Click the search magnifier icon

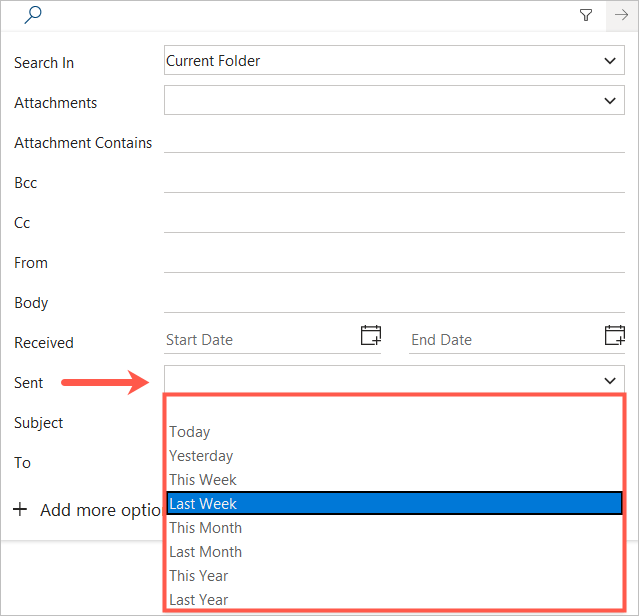tap(33, 15)
